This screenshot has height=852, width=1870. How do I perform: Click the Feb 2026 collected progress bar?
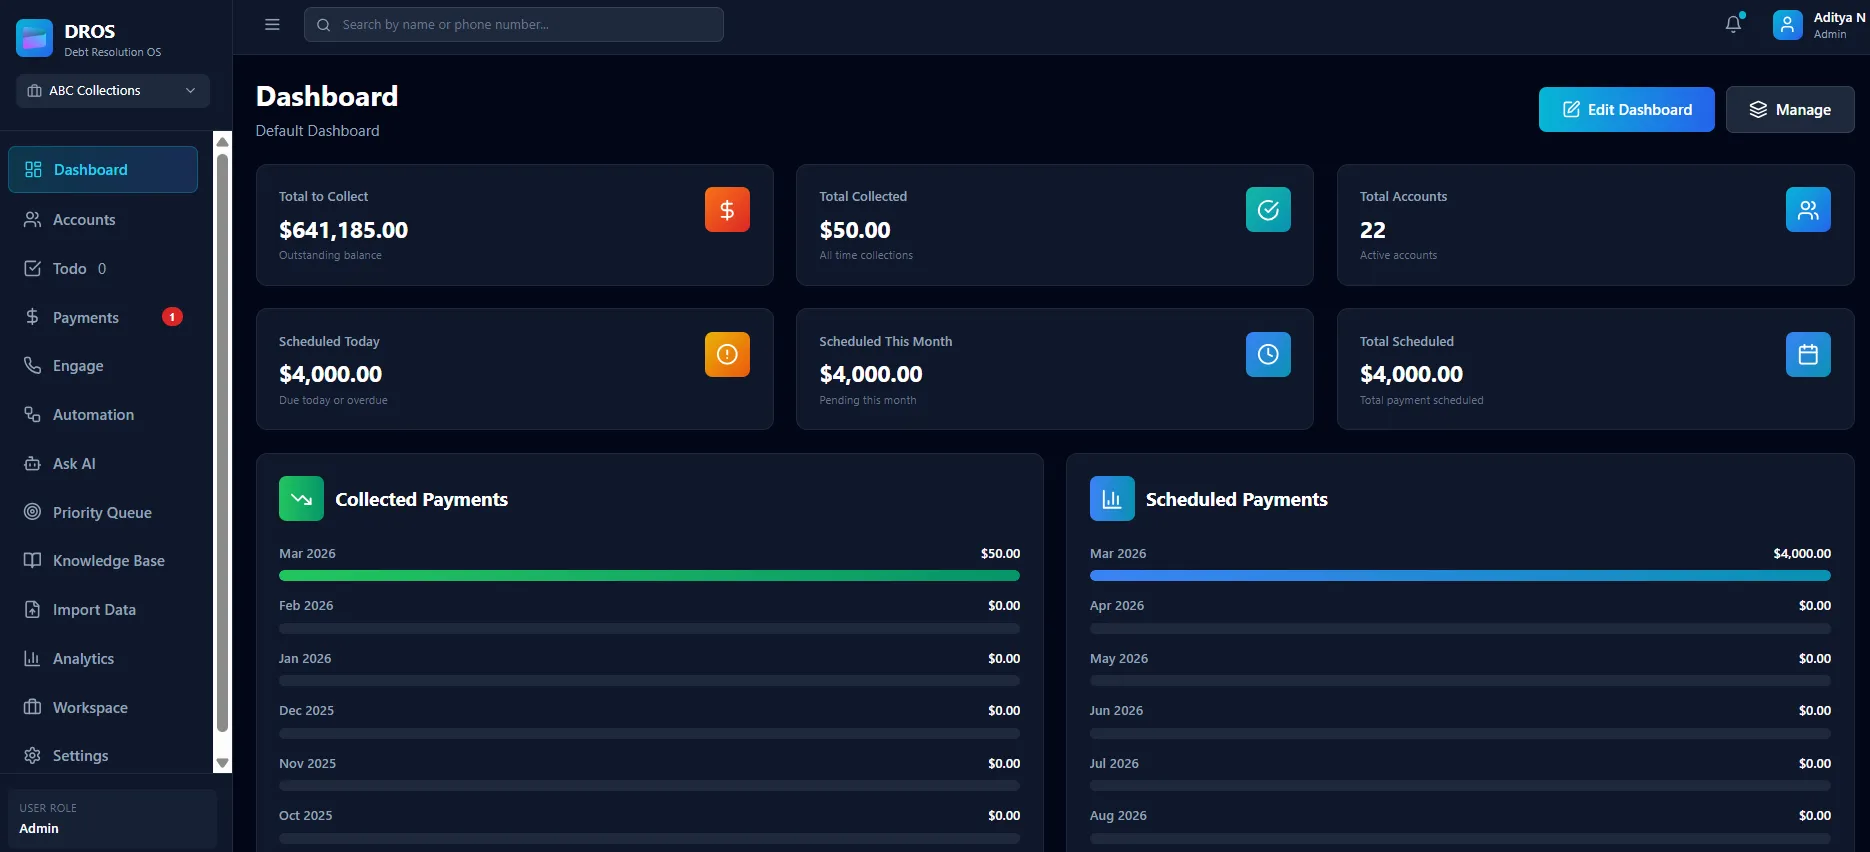click(x=649, y=629)
